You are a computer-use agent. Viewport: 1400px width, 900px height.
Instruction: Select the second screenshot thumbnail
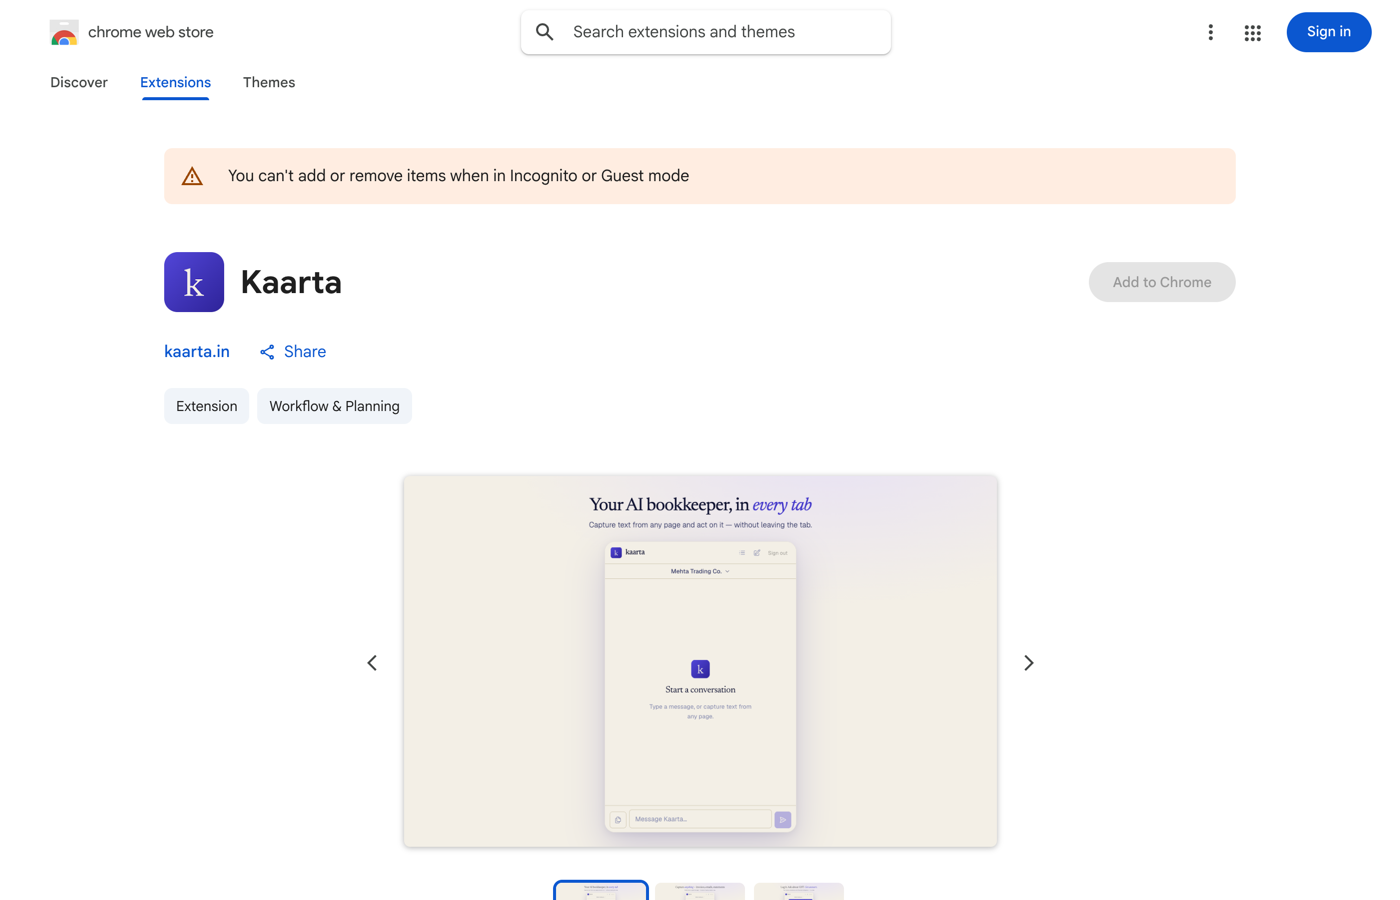[700, 891]
